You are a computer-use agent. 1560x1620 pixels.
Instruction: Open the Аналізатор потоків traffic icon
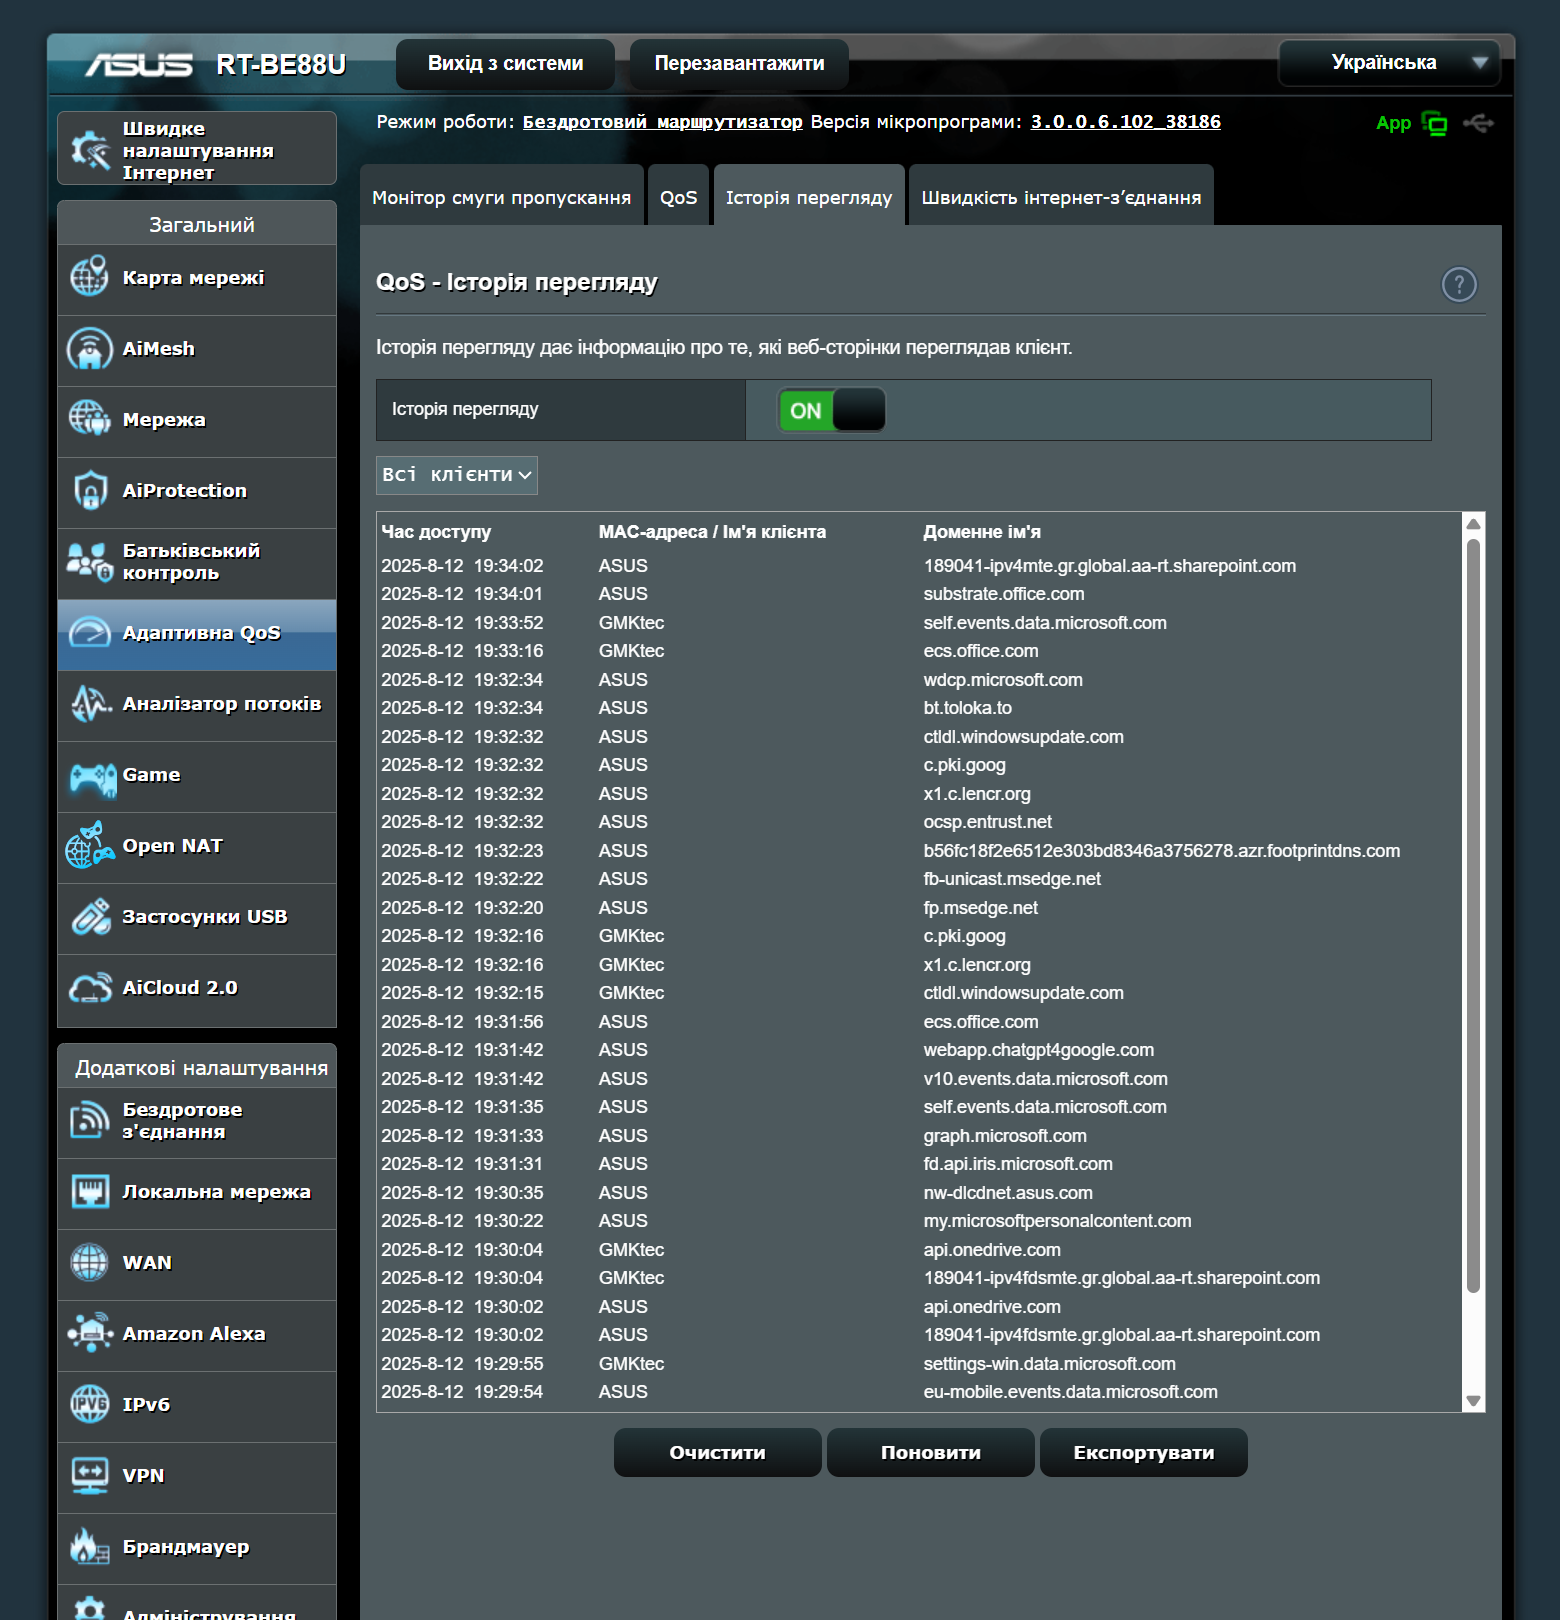click(90, 703)
